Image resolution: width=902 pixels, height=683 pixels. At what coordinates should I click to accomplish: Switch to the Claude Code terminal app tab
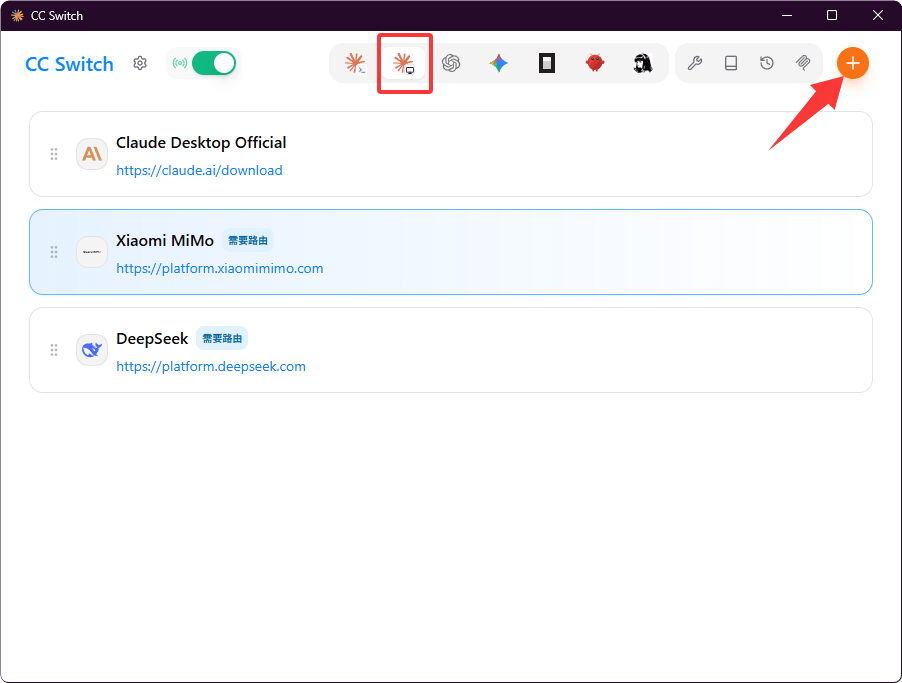[x=355, y=63]
